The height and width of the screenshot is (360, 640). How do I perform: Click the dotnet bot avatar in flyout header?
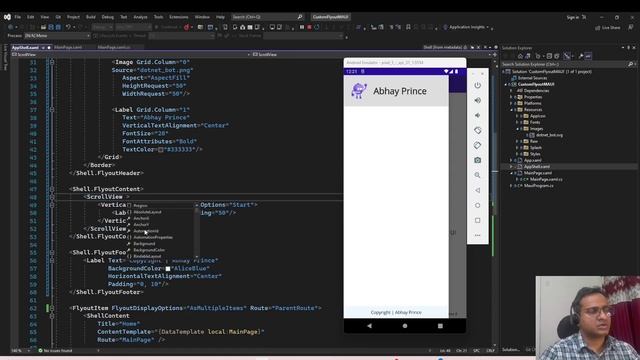click(359, 91)
